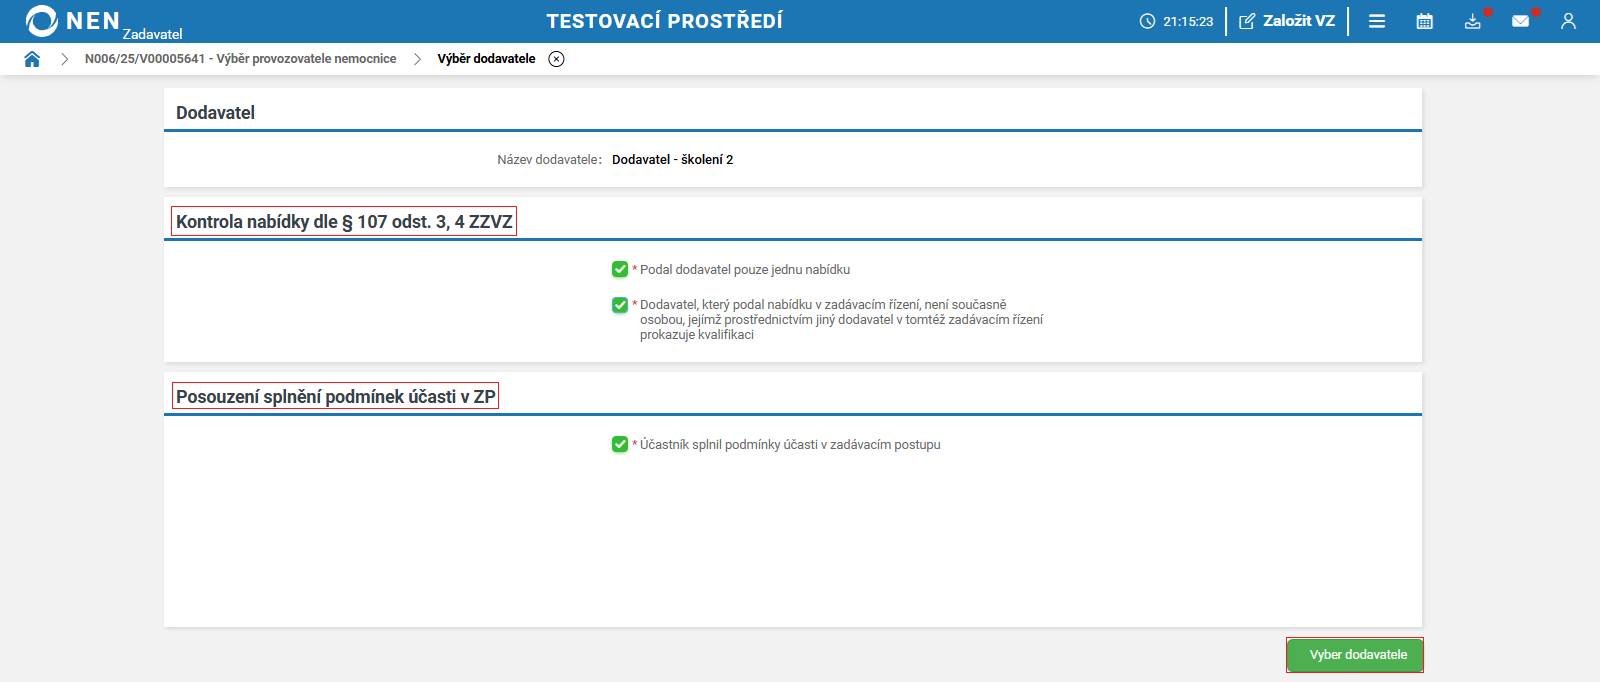The height and width of the screenshot is (682, 1600).
Task: Click the Založit VZ button
Action: (1287, 21)
